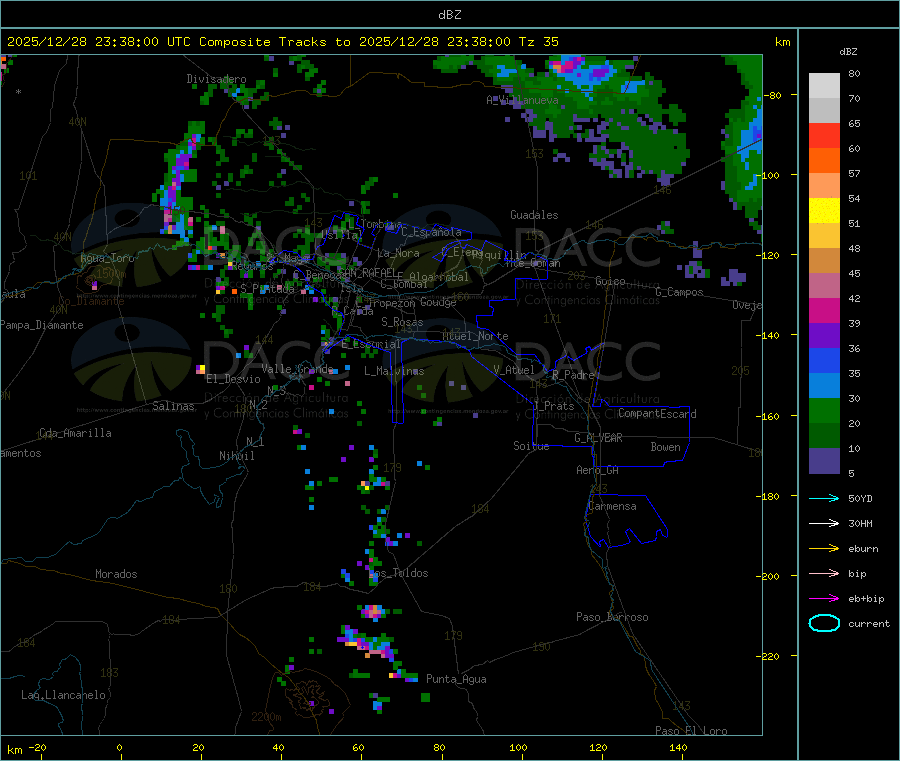Click the 'Divisadero' map label
Viewport: 900px width, 761px height.
click(x=216, y=79)
